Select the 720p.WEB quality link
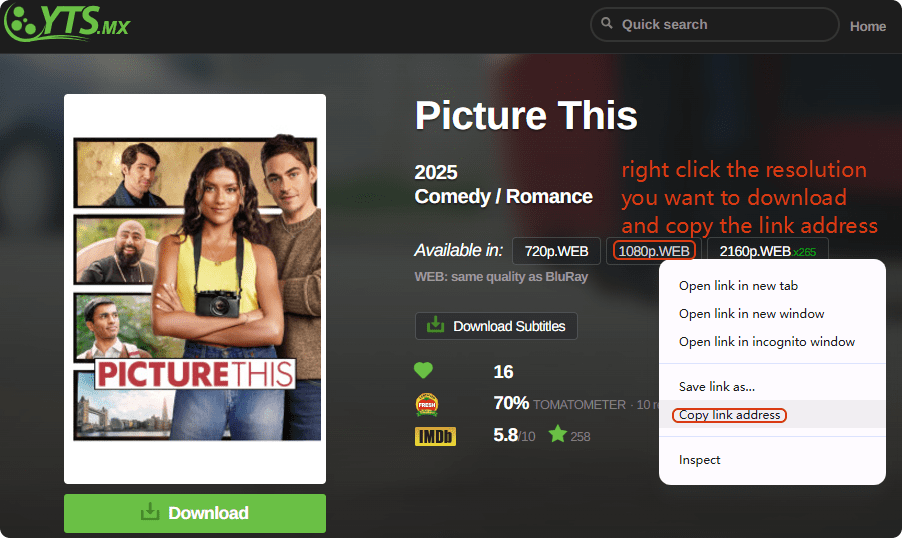This screenshot has width=902, height=538. tap(556, 251)
